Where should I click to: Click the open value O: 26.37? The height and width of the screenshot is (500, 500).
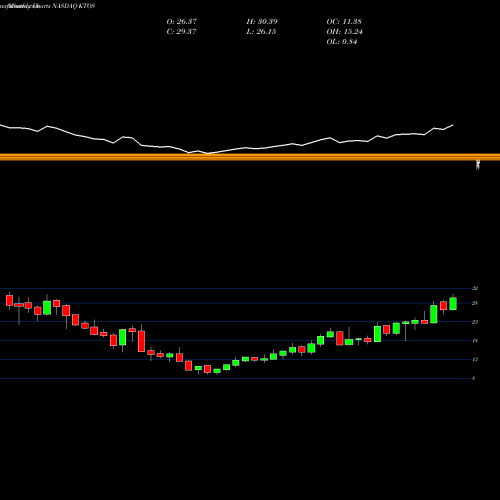click(x=182, y=22)
